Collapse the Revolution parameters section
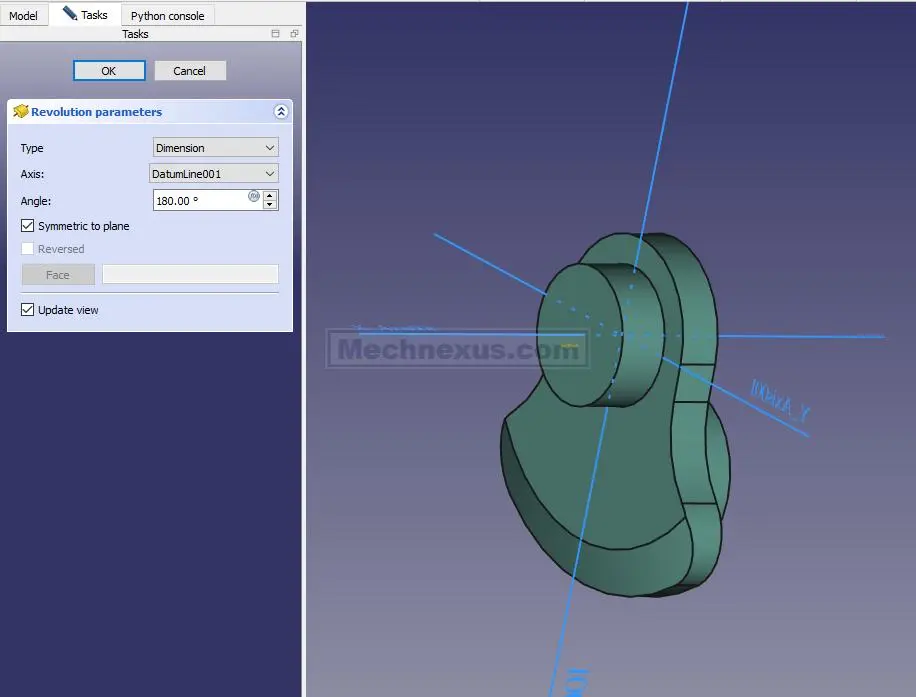The image size is (916, 697). click(281, 112)
